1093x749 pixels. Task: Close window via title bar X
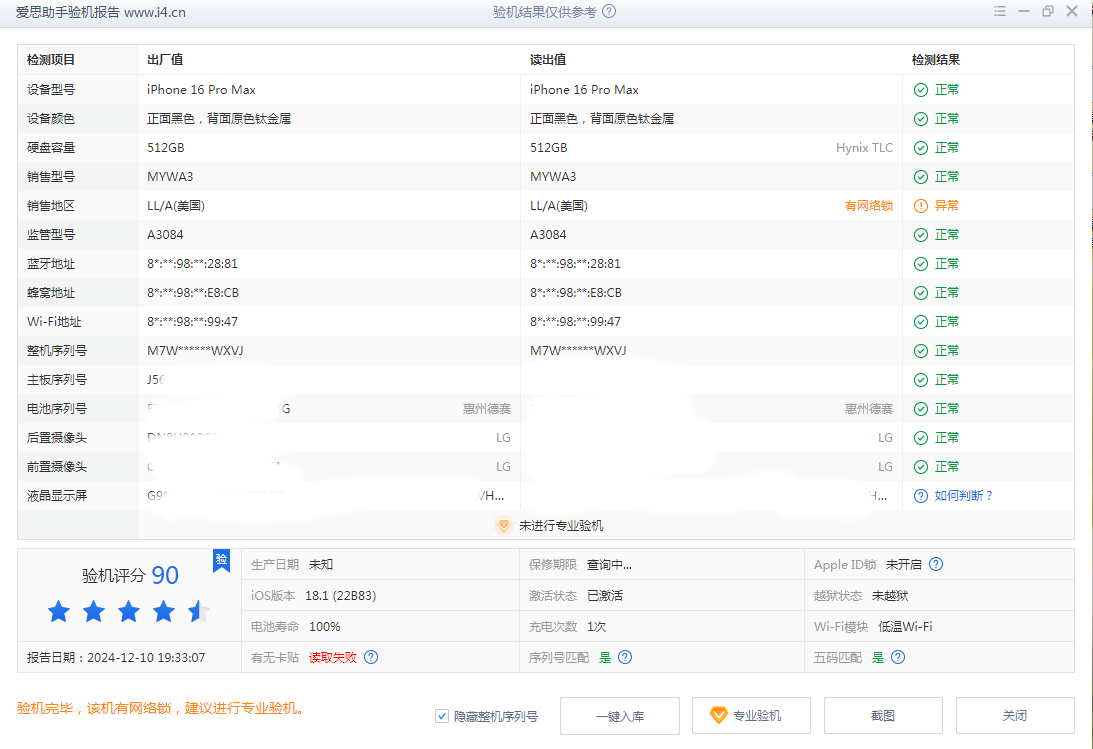pos(1072,11)
